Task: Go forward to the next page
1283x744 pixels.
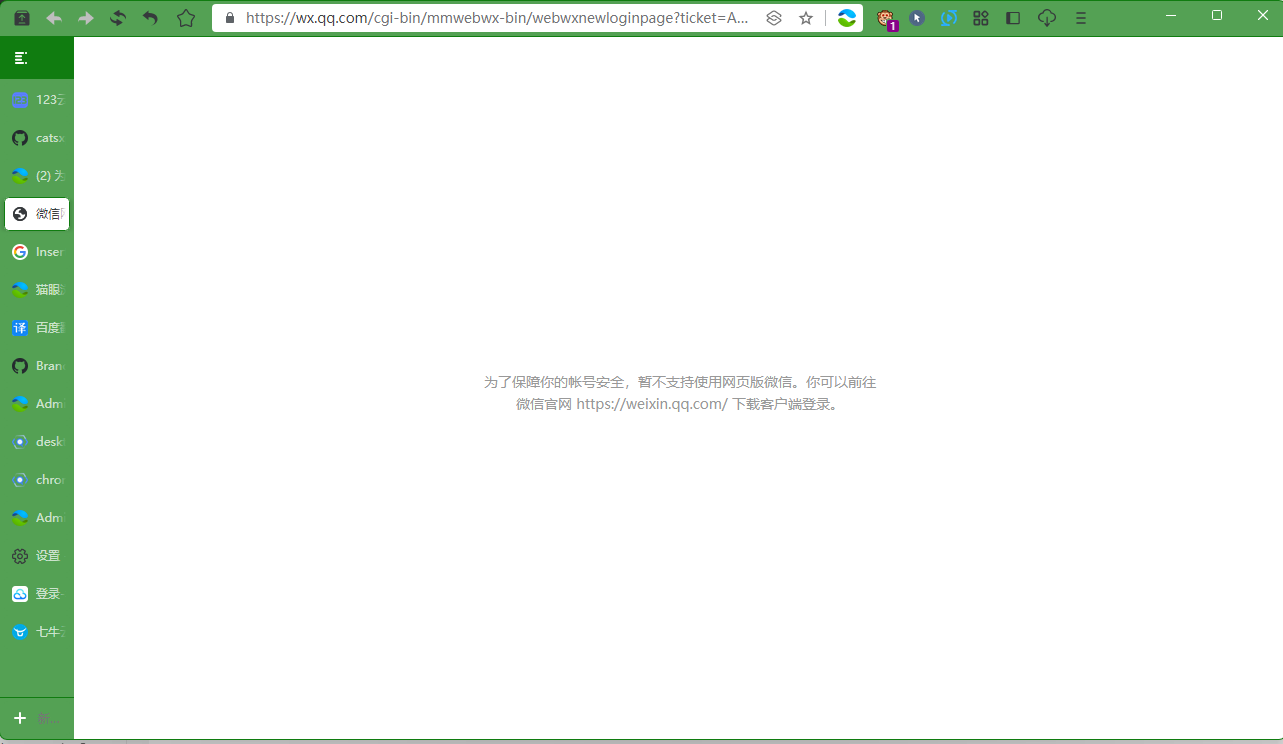Action: 86,18
